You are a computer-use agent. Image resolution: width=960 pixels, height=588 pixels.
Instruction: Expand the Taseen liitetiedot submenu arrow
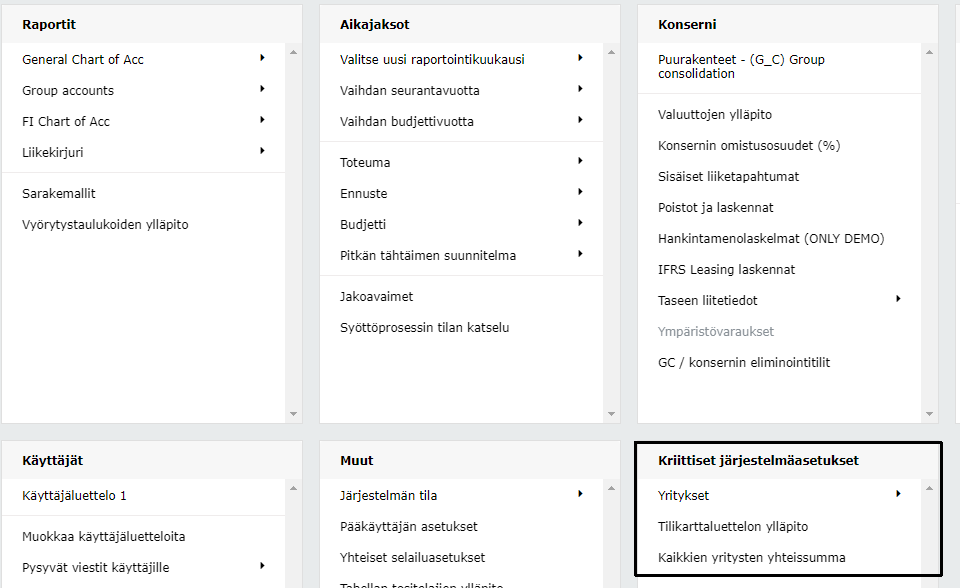click(898, 299)
